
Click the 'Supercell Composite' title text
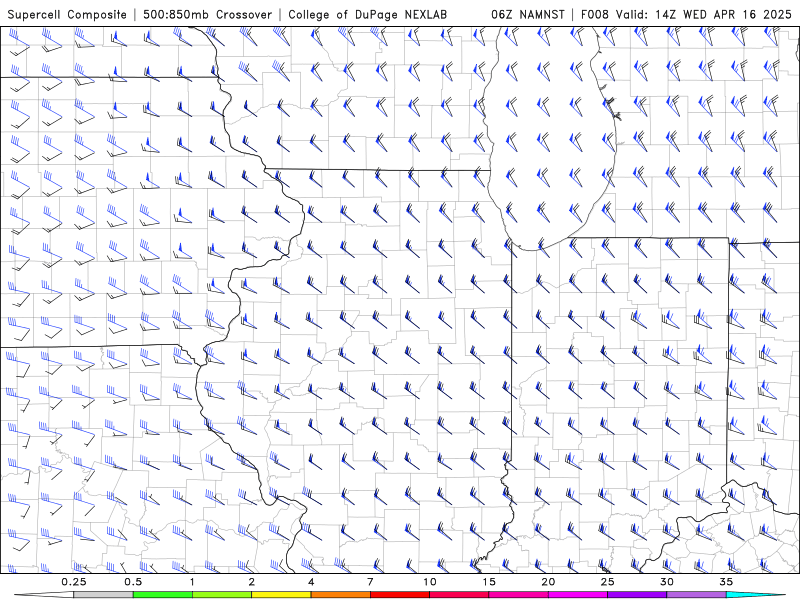coord(67,14)
